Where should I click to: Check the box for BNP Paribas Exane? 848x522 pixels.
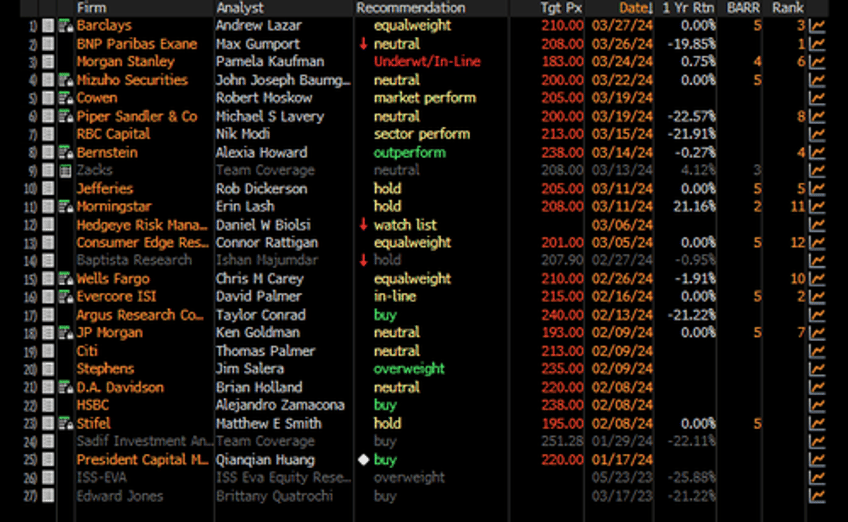pos(48,44)
